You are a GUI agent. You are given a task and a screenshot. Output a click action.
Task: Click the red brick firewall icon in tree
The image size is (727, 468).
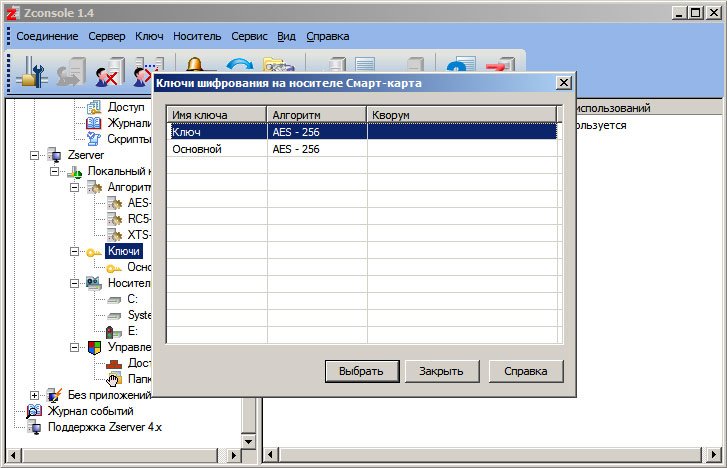point(114,364)
